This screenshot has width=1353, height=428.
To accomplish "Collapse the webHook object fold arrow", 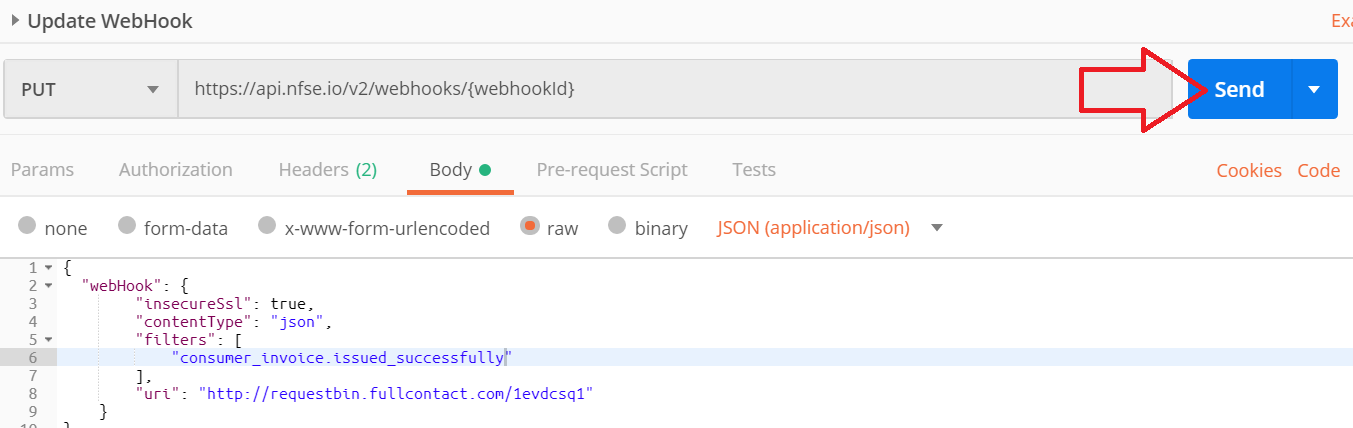I will tap(48, 286).
